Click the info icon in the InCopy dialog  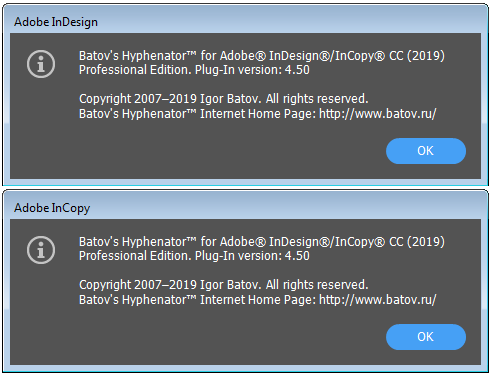[41, 250]
